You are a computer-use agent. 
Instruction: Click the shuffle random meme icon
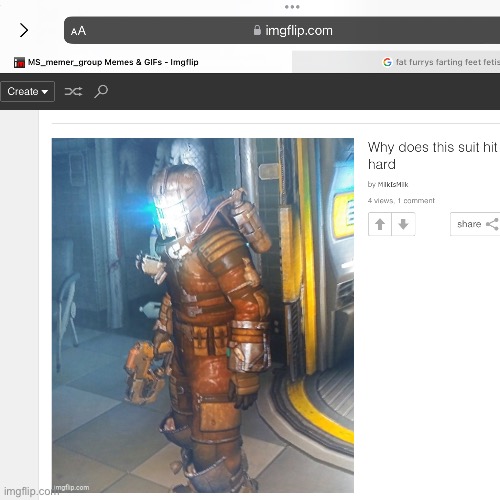click(x=73, y=91)
